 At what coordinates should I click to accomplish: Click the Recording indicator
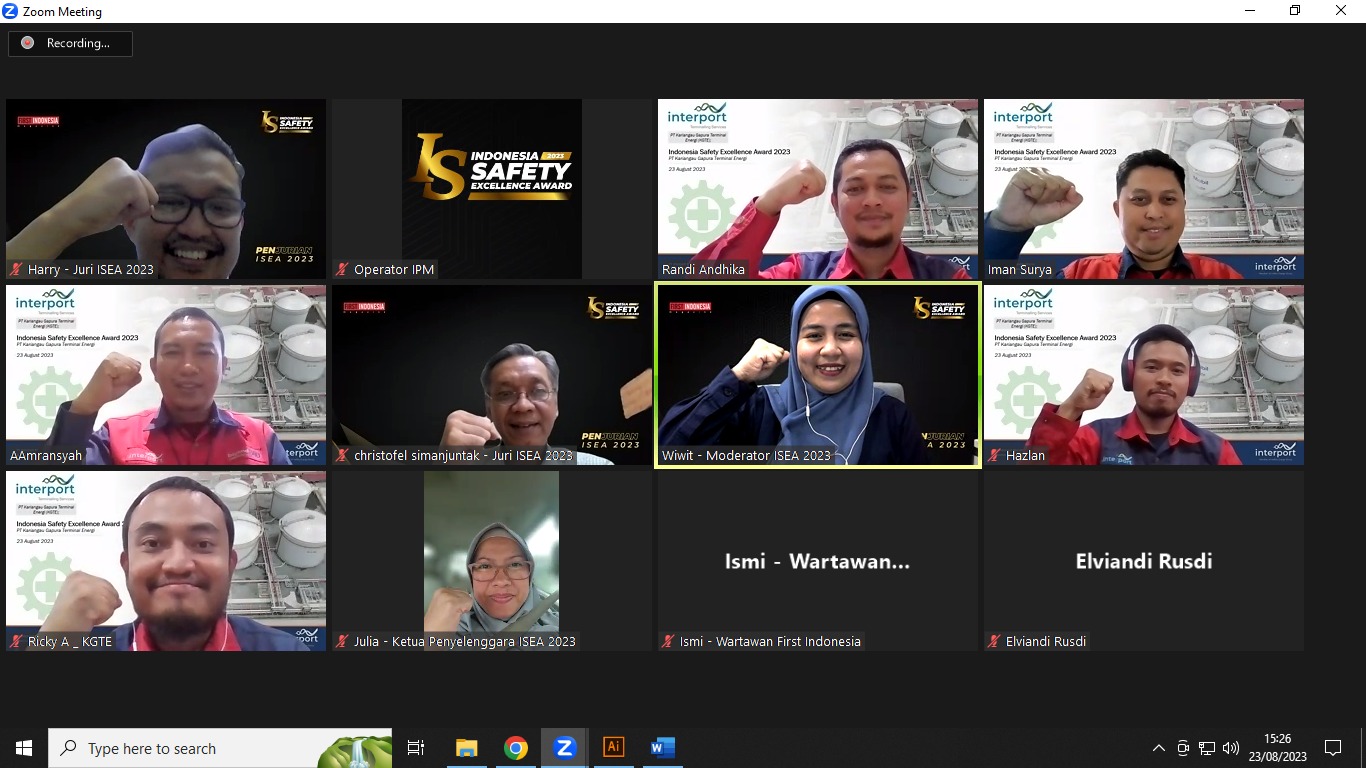[70, 43]
